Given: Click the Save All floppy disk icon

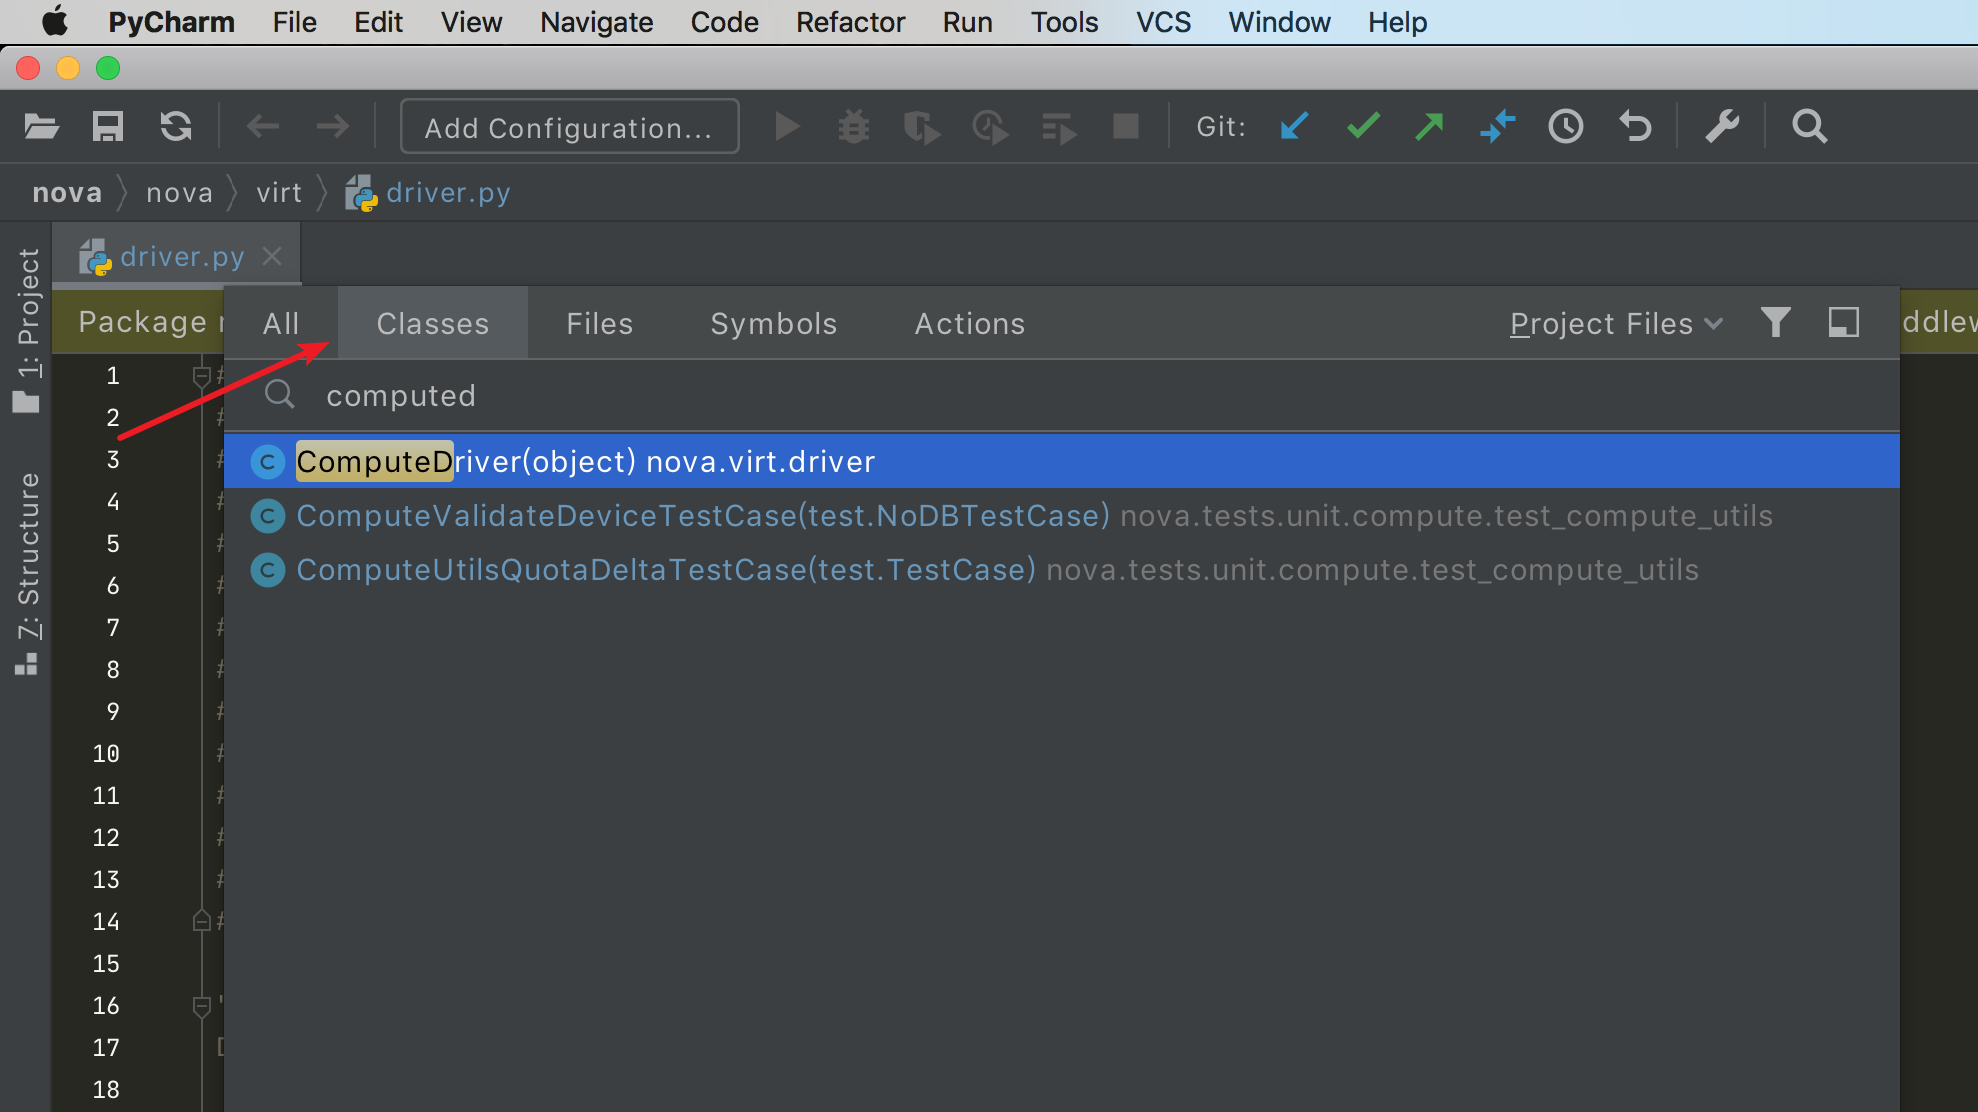Looking at the screenshot, I should click(x=108, y=127).
